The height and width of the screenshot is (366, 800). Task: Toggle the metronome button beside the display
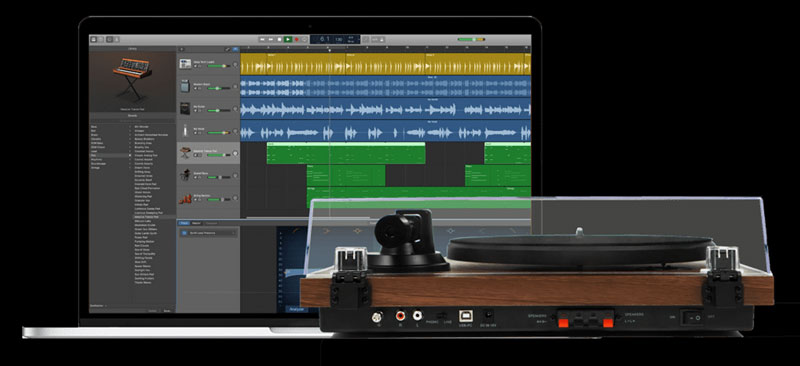point(381,39)
